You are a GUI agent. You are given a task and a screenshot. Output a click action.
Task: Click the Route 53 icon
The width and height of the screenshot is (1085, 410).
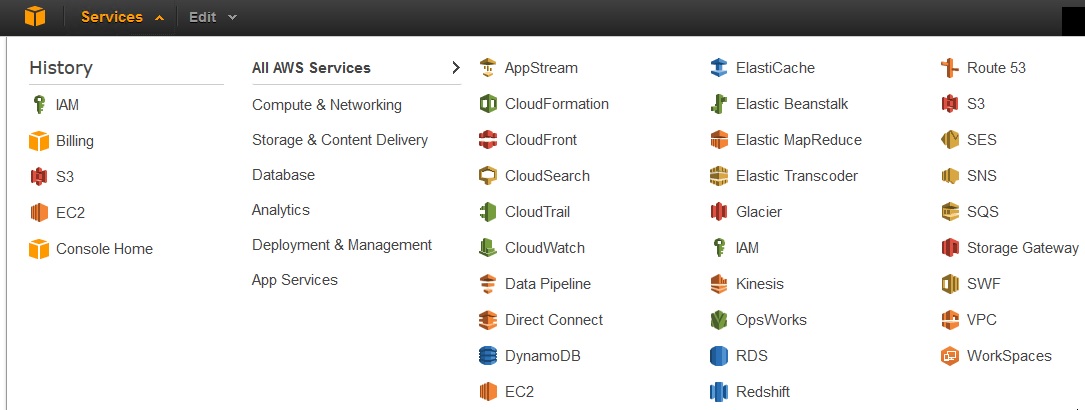coord(950,68)
